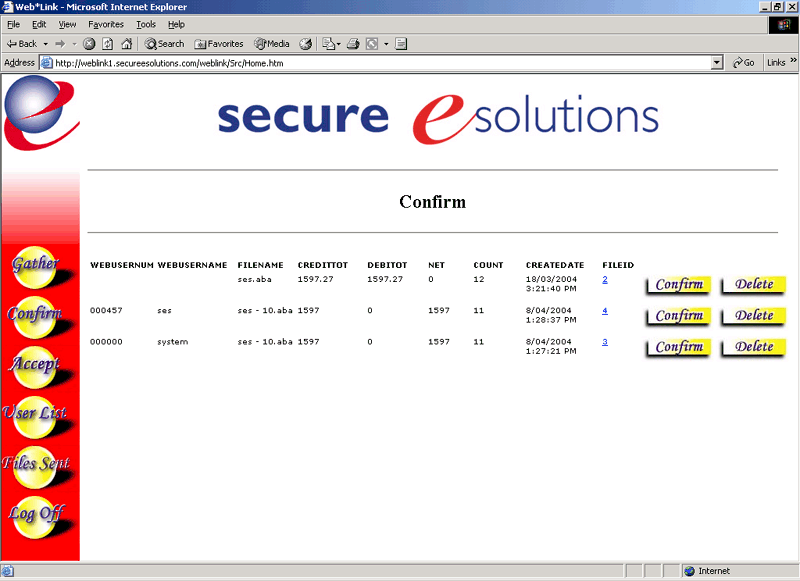Viewport: 800px width, 581px height.
Task: Confirm the ses.aba file row
Action: (678, 285)
